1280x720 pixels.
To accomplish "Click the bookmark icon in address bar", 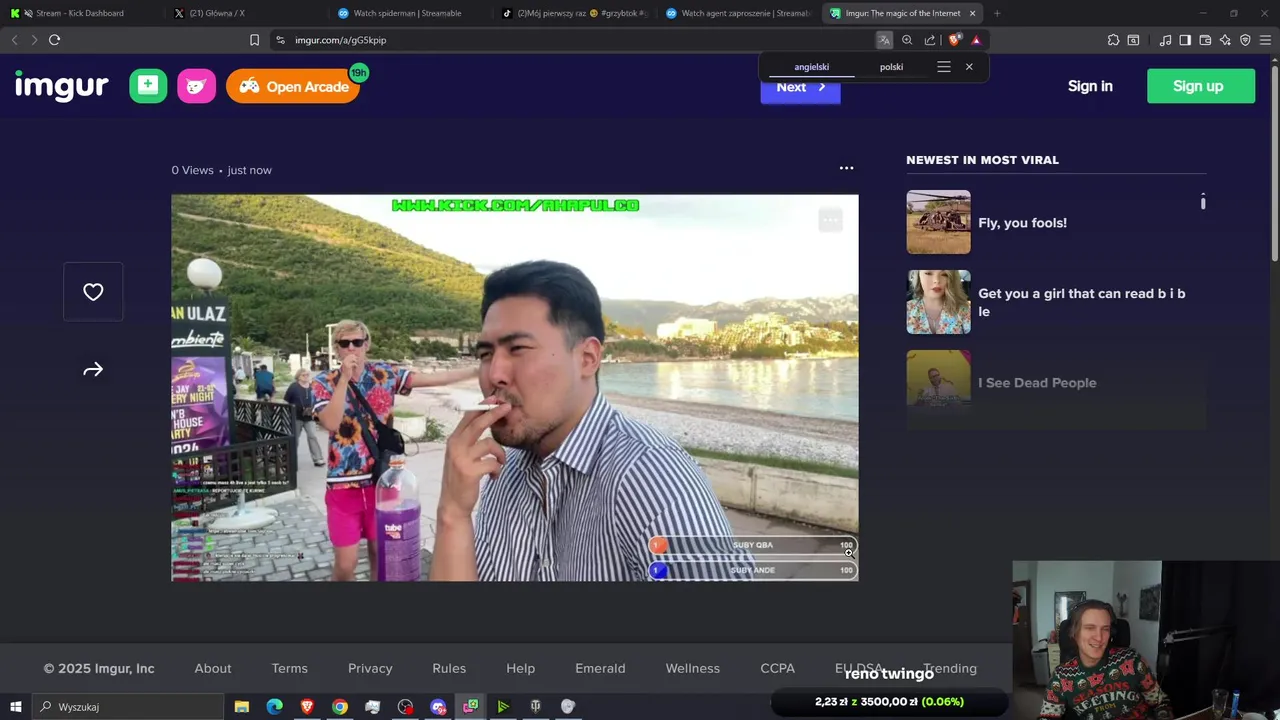I will 254,40.
